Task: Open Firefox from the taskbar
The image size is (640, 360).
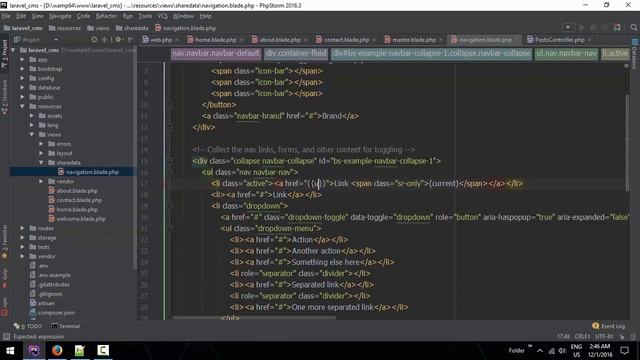Action: (x=57, y=351)
